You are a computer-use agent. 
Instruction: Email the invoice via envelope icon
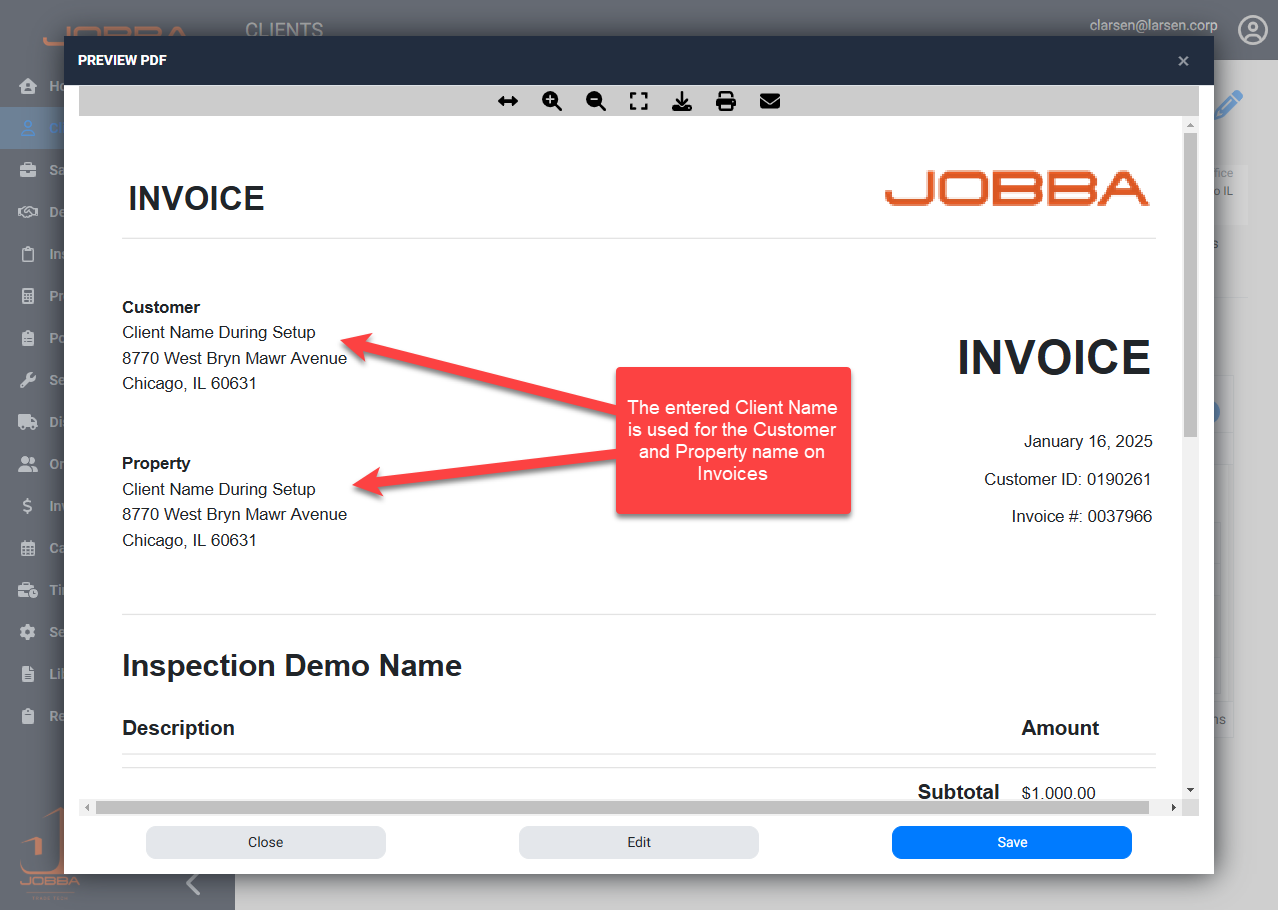click(x=770, y=101)
